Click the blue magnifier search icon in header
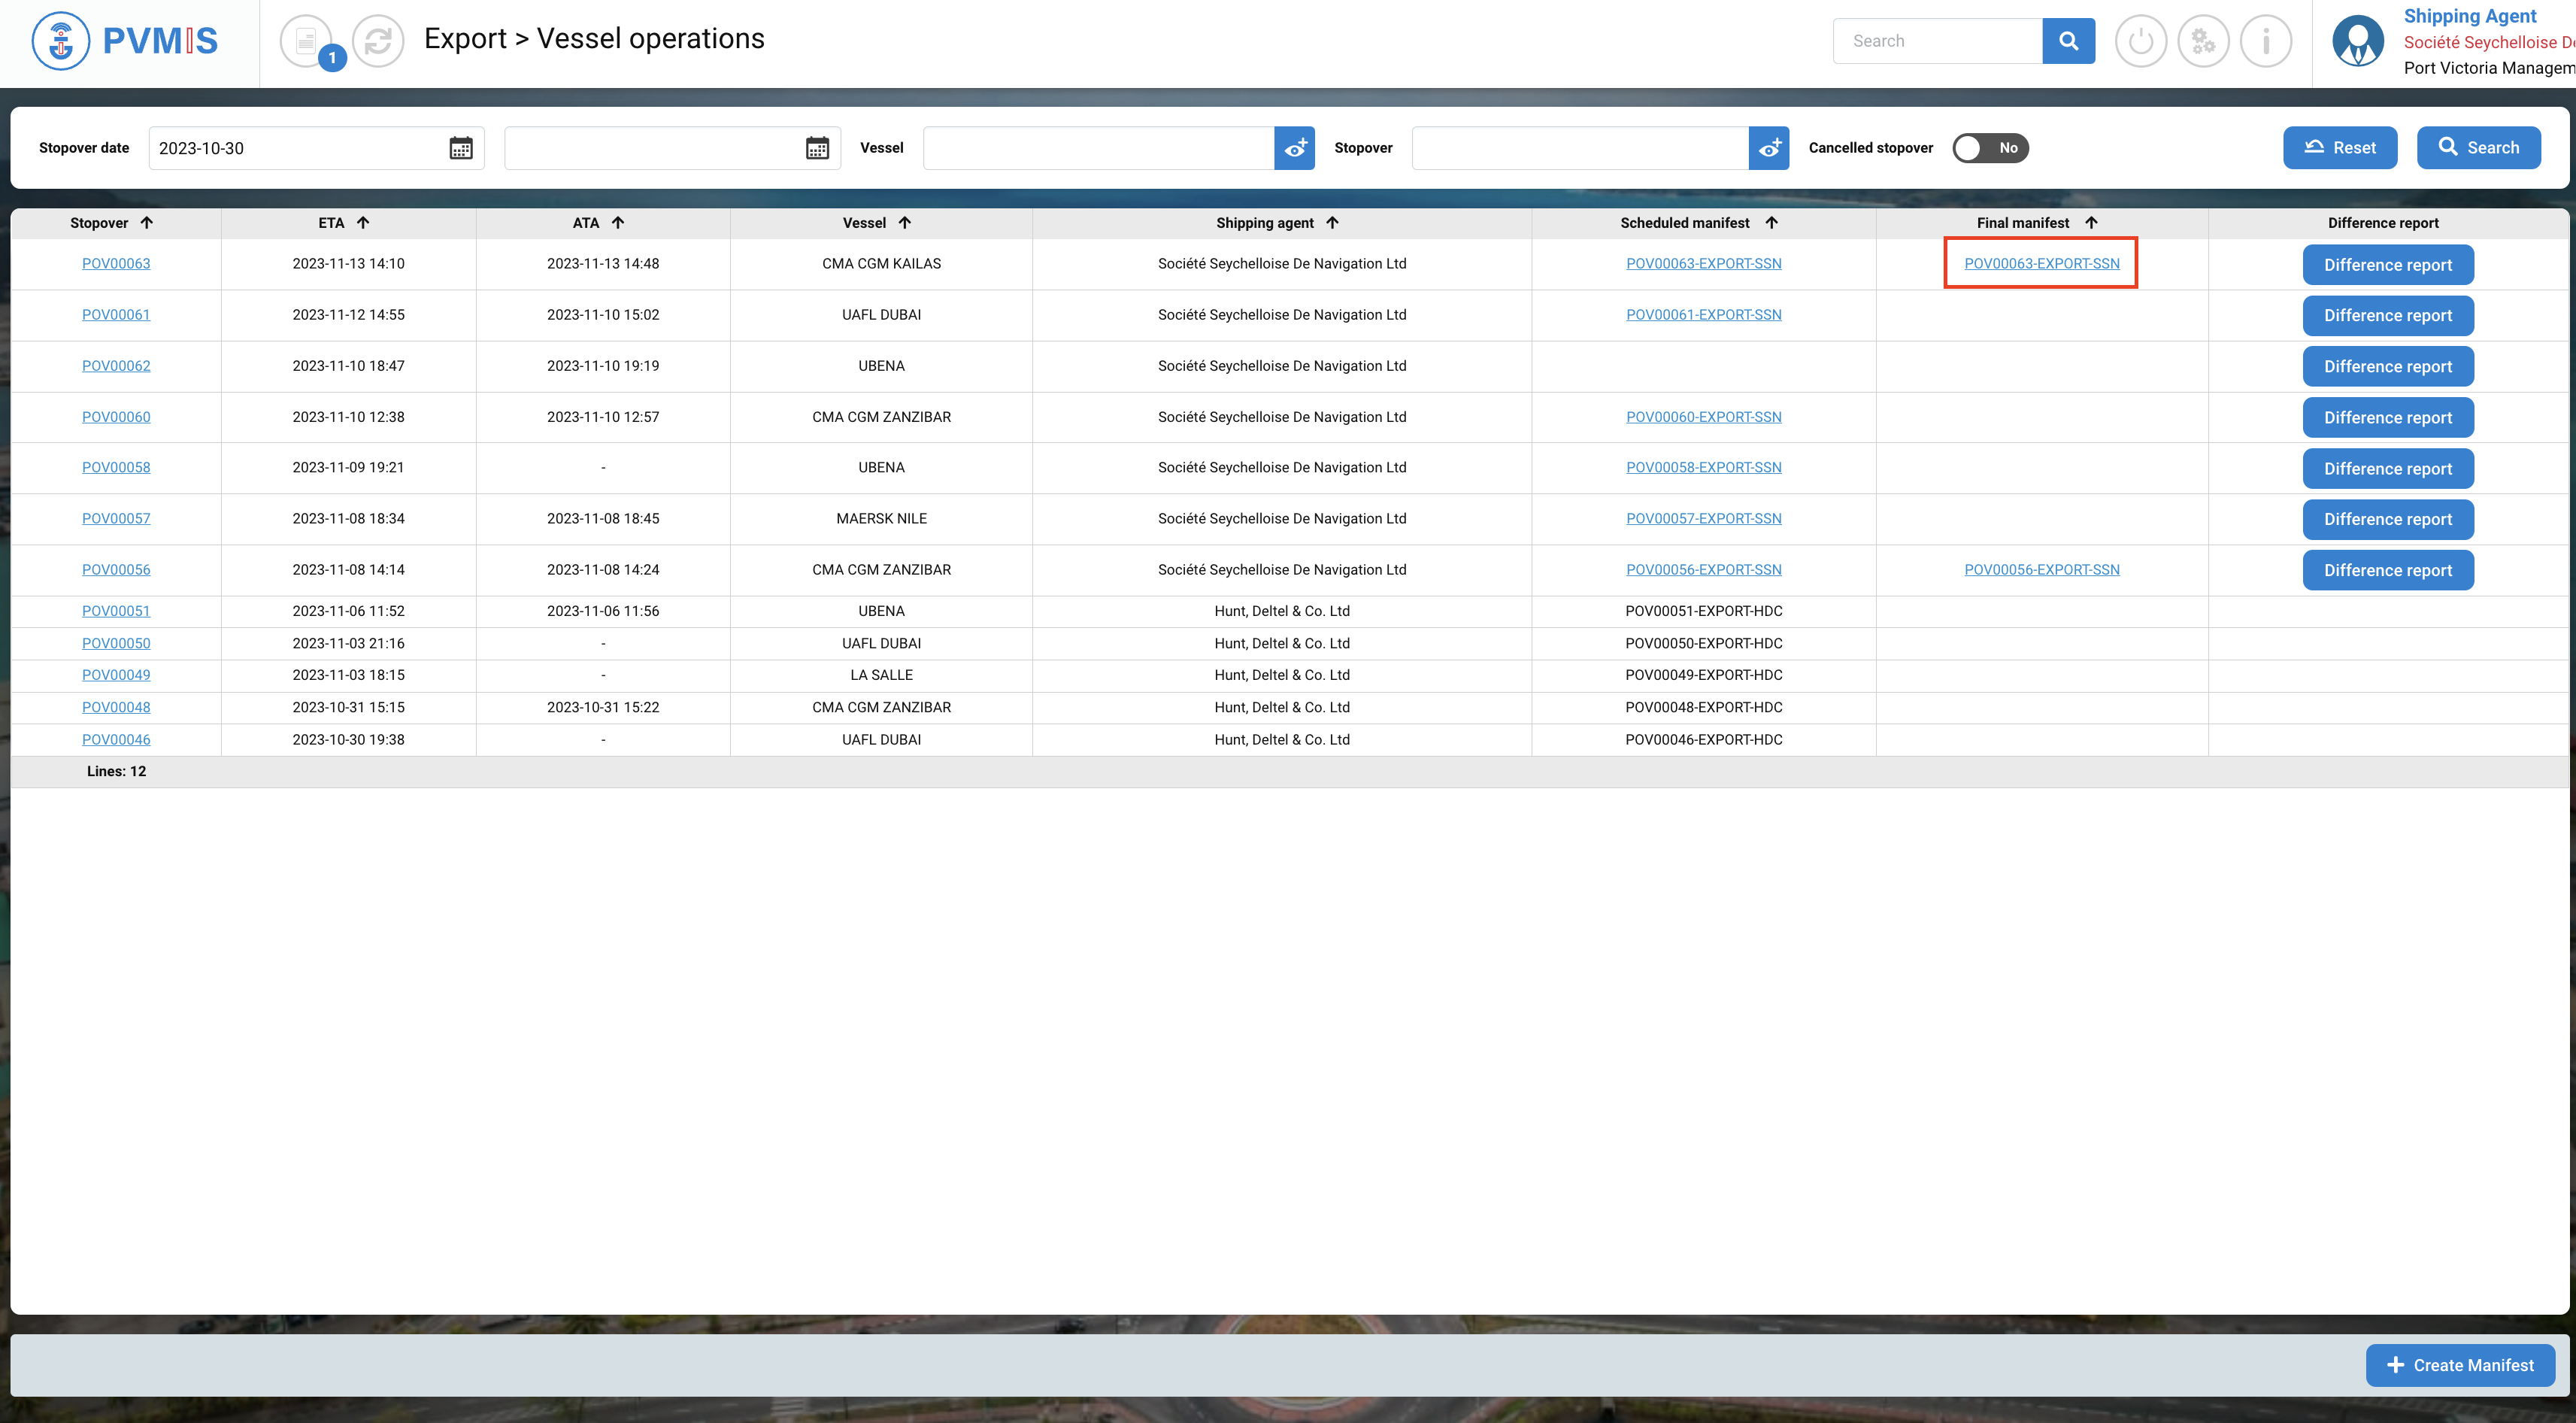The image size is (2576, 1423). click(x=2068, y=41)
